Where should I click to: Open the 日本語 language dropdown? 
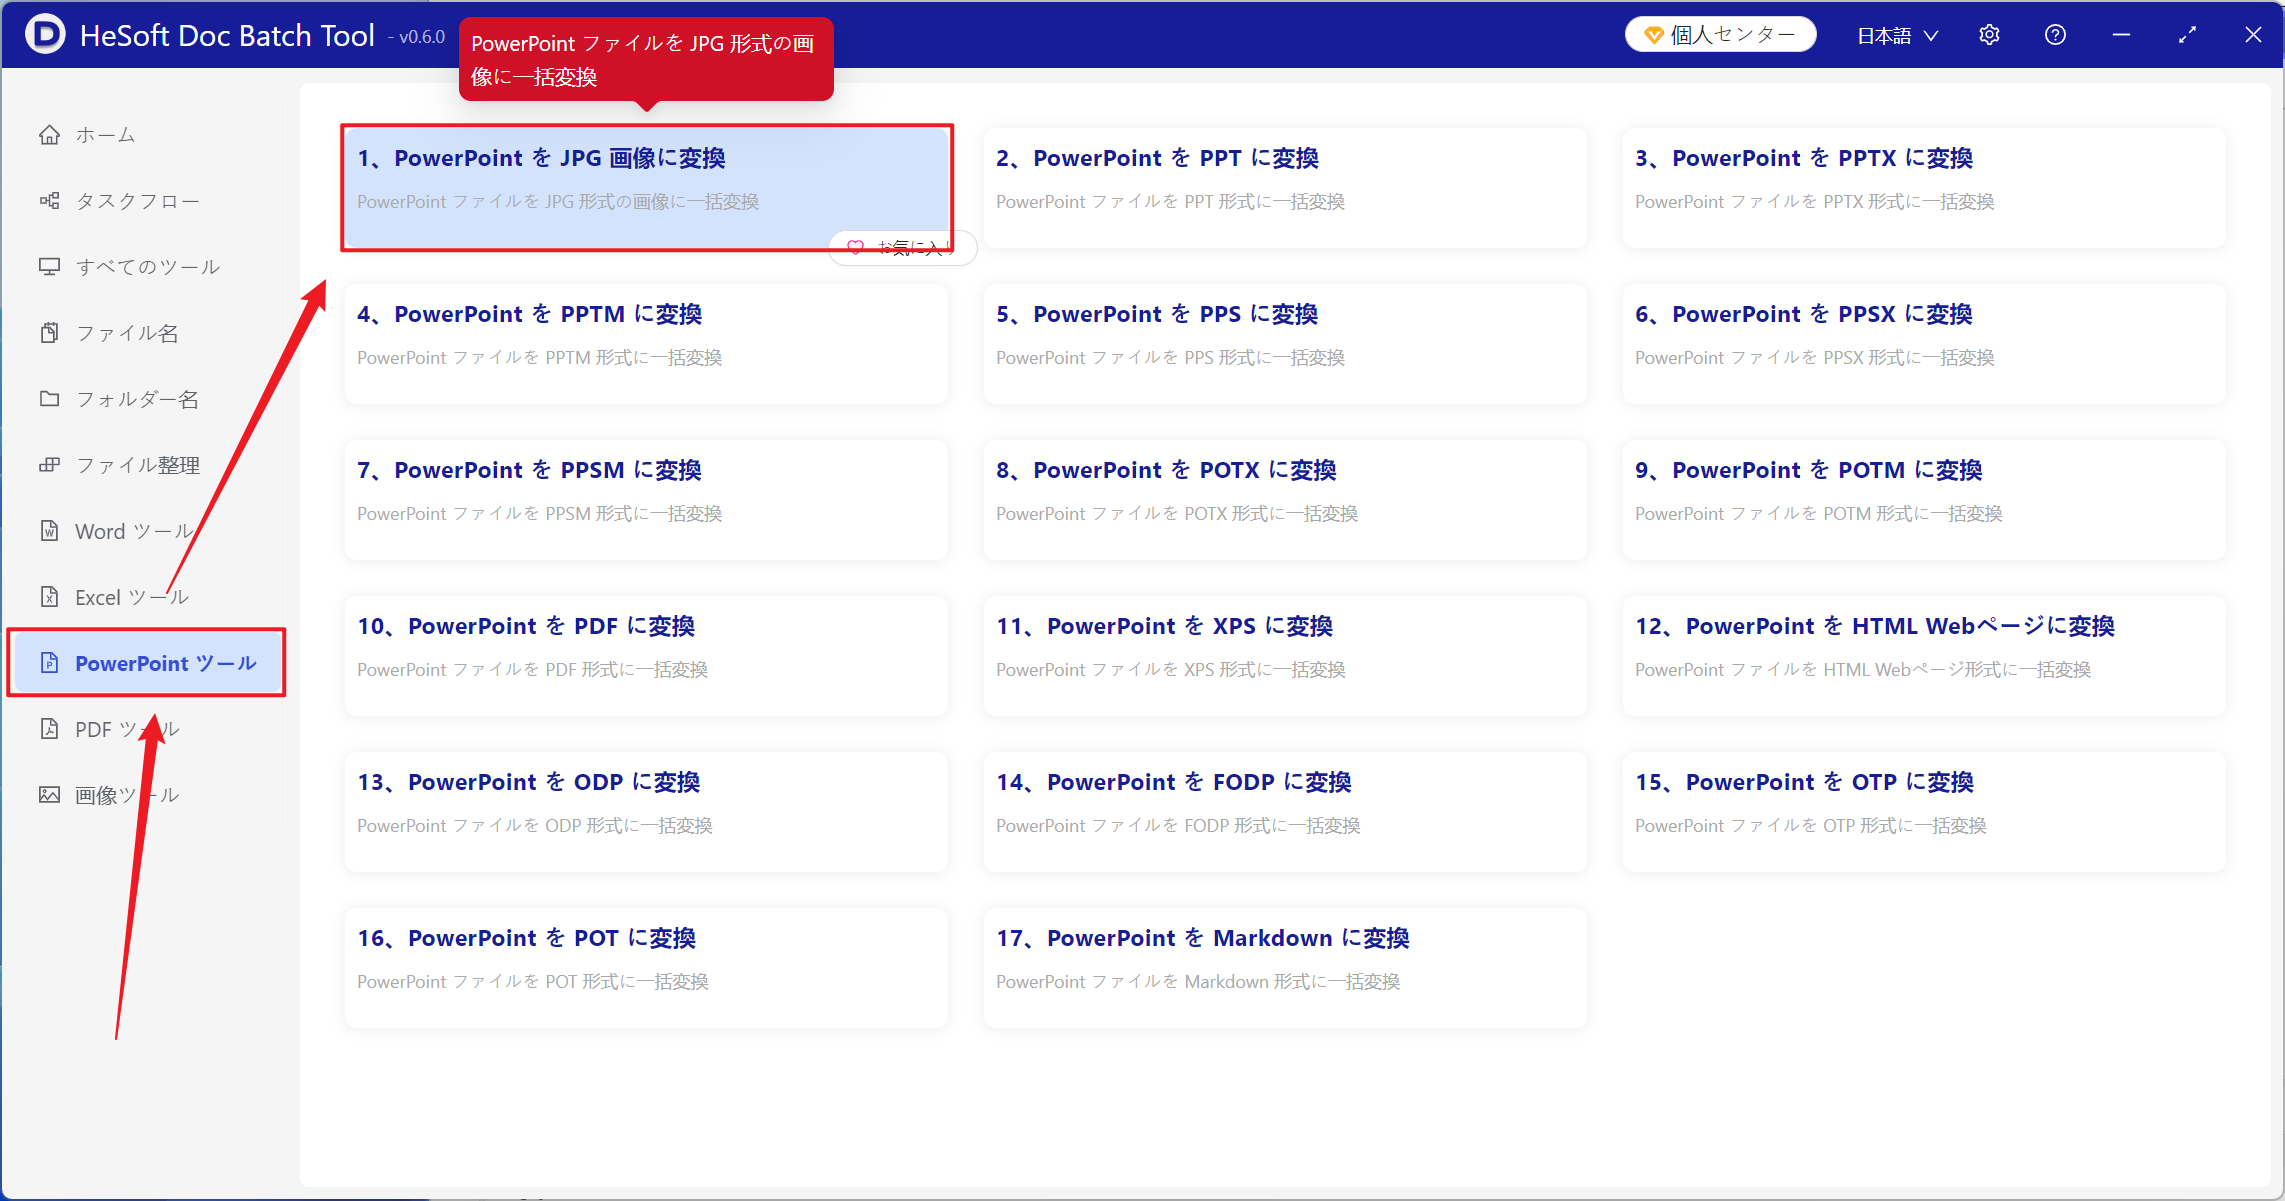click(1897, 36)
